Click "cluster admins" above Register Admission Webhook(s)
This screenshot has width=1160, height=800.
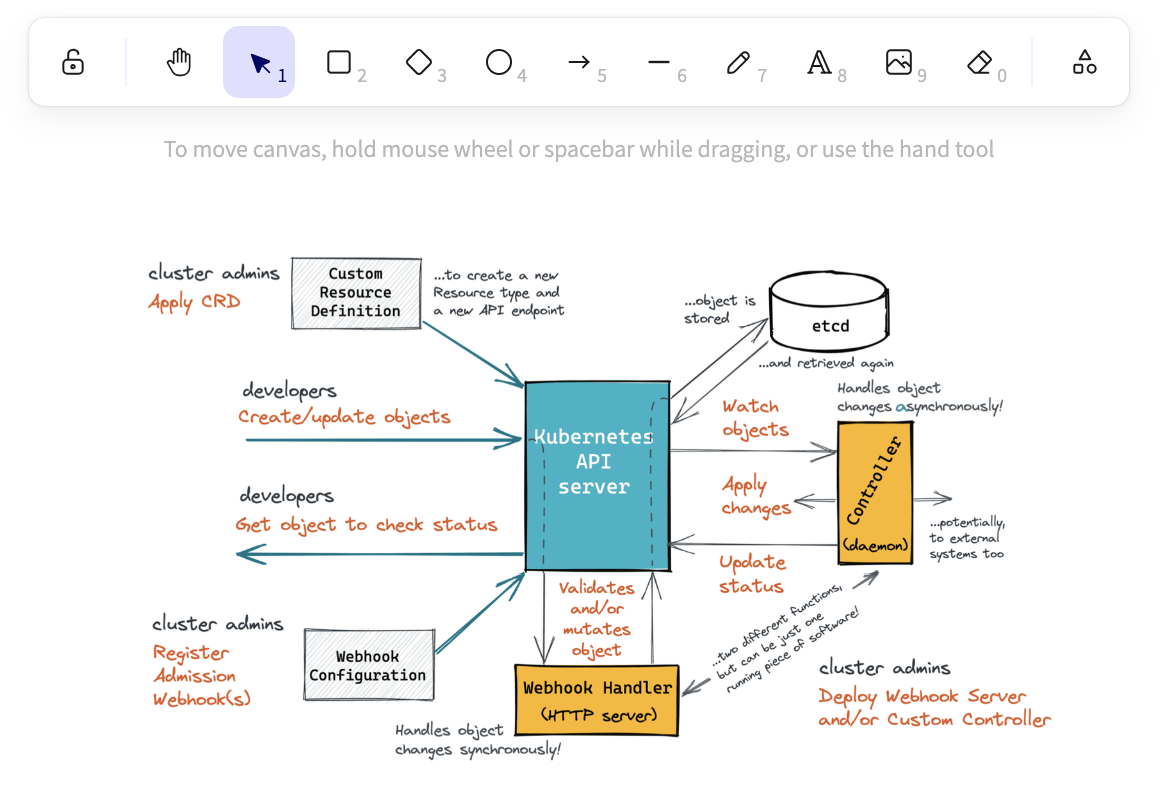pos(218,624)
